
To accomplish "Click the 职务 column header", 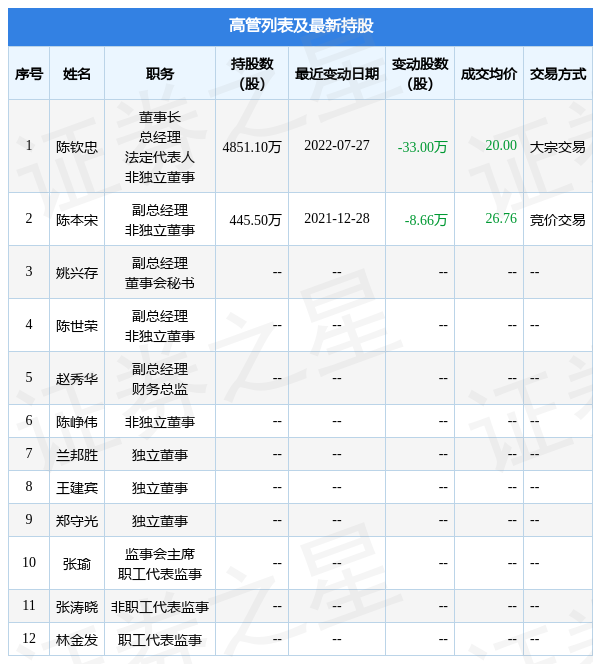I will tap(160, 74).
